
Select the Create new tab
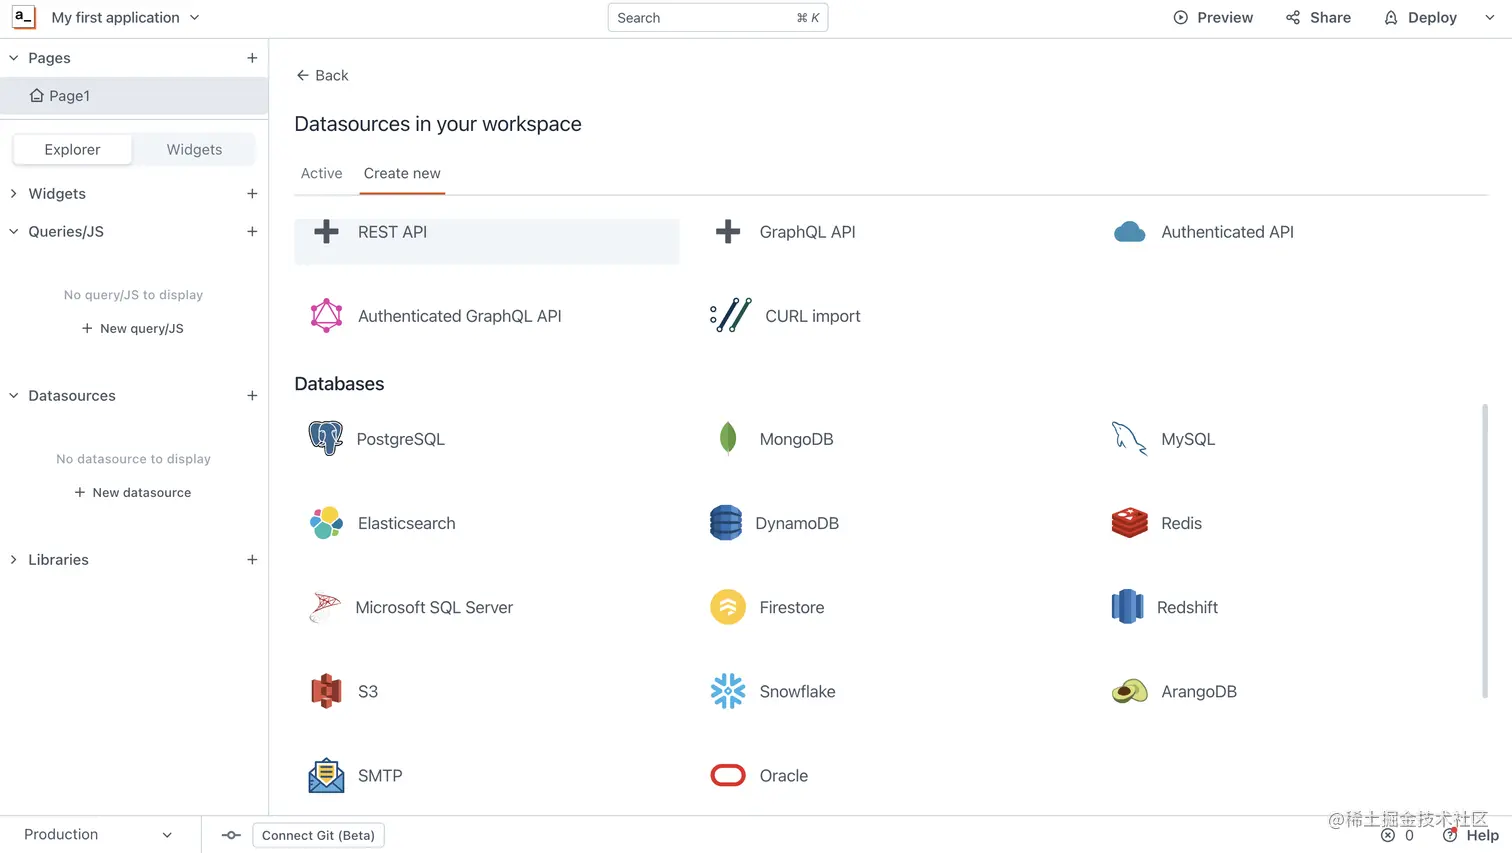(x=402, y=173)
